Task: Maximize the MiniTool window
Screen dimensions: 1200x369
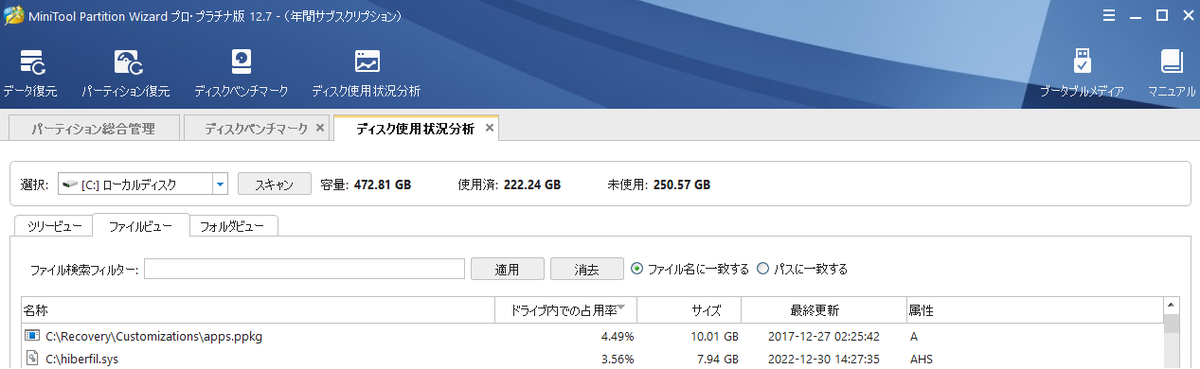Action: (1162, 16)
